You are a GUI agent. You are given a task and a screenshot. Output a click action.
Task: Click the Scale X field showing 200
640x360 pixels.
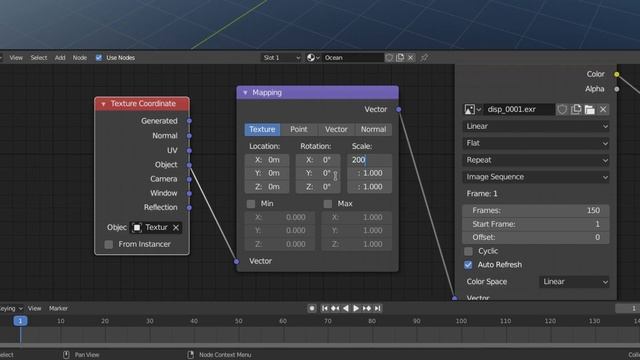coord(369,160)
